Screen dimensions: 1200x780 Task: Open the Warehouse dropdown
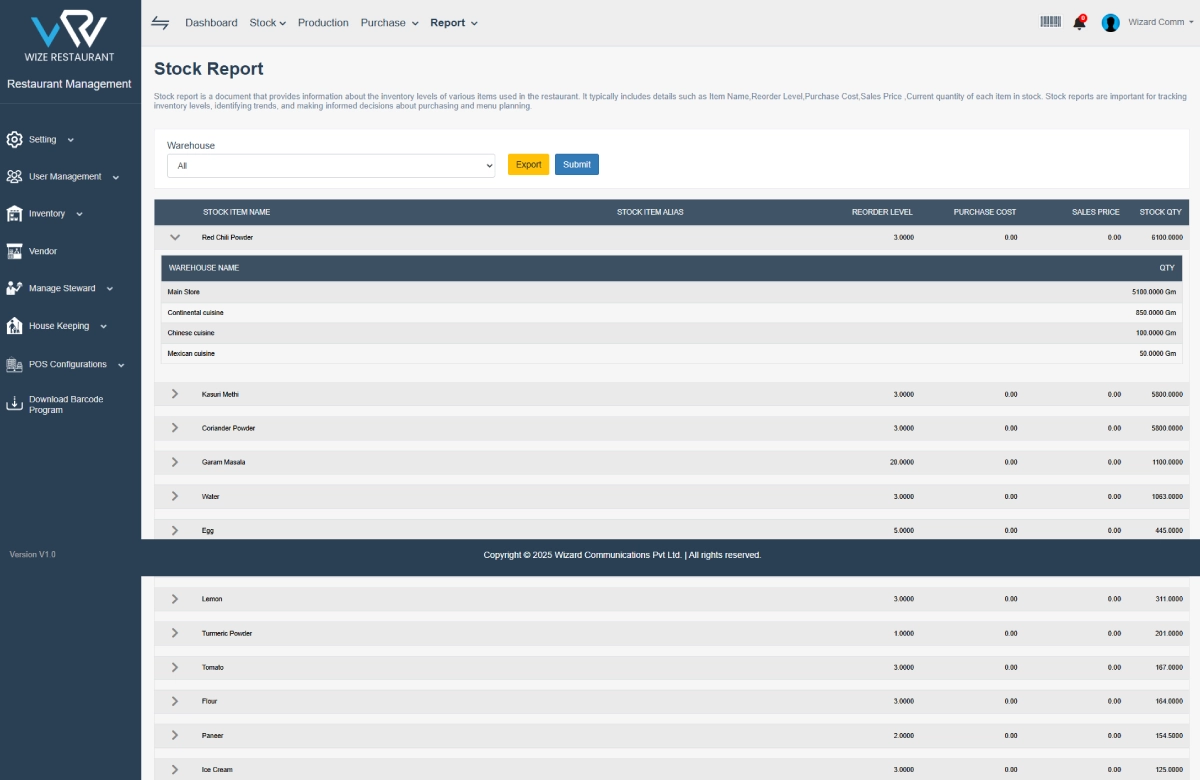[x=330, y=166]
